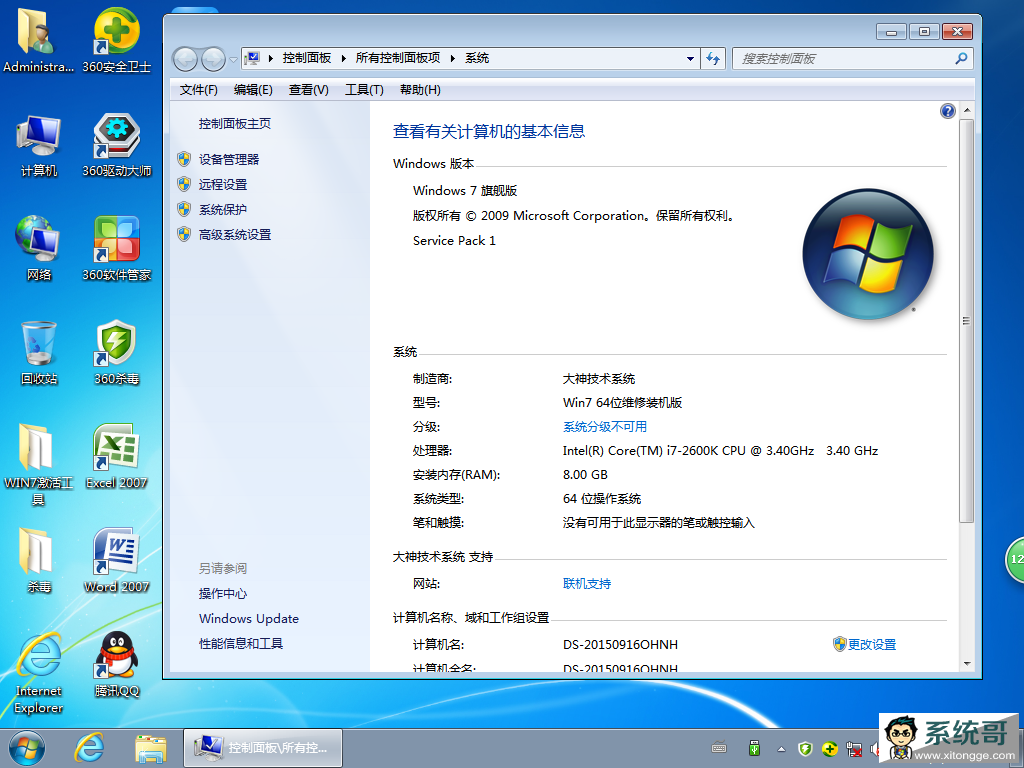Image resolution: width=1024 pixels, height=768 pixels.
Task: Click the Forward navigation arrow button
Action: [213, 59]
